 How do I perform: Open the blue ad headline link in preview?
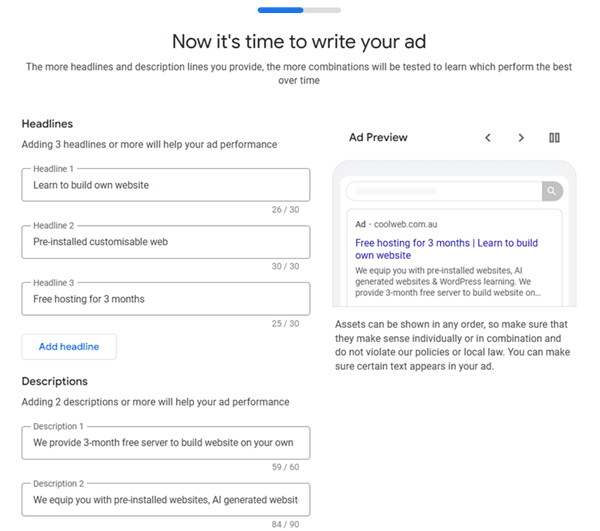446,249
